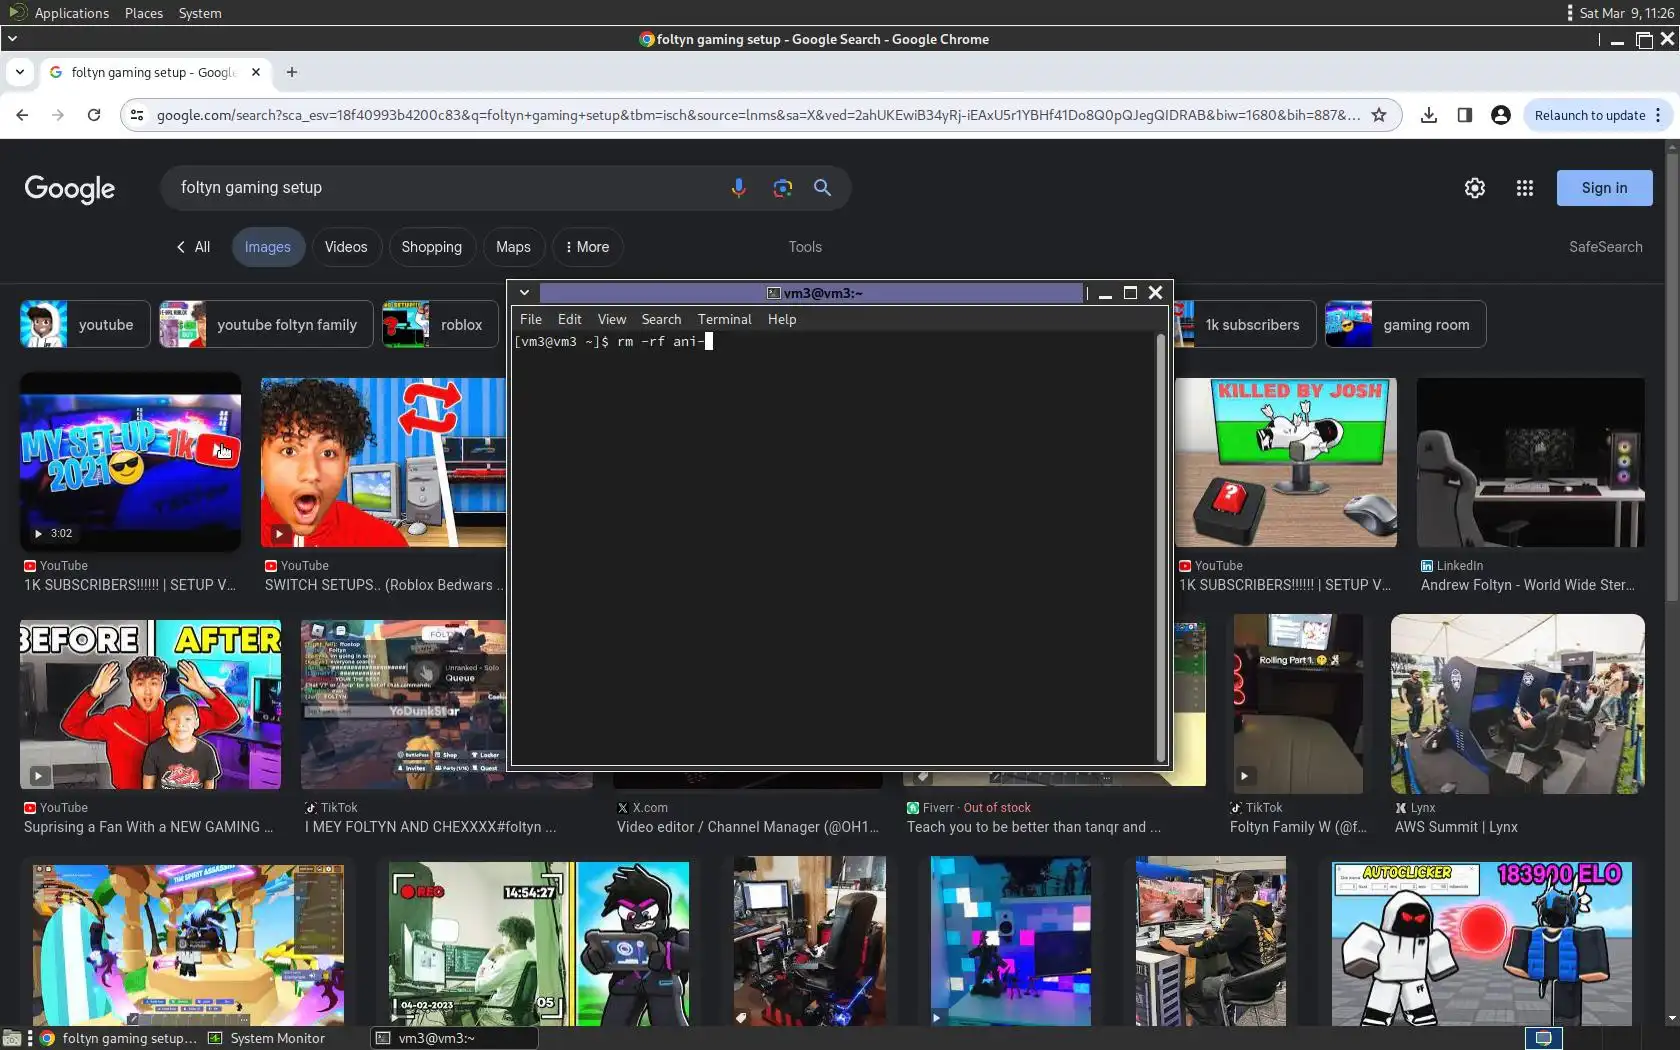Open System menu in top panel

click(x=200, y=13)
